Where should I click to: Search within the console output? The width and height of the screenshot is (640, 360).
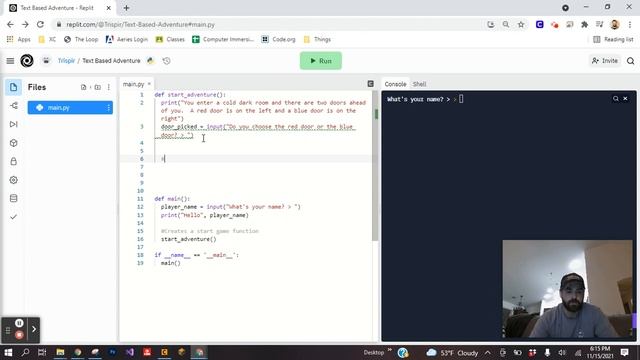(x=616, y=99)
